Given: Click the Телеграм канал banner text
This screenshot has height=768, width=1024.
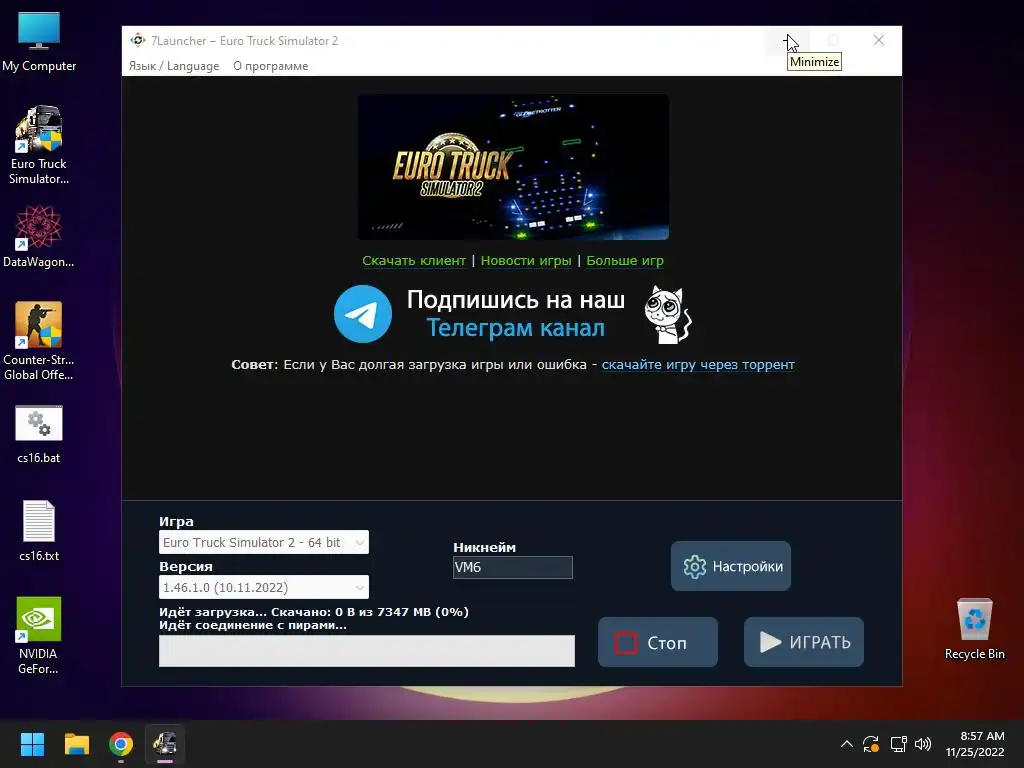Looking at the screenshot, I should coord(515,328).
